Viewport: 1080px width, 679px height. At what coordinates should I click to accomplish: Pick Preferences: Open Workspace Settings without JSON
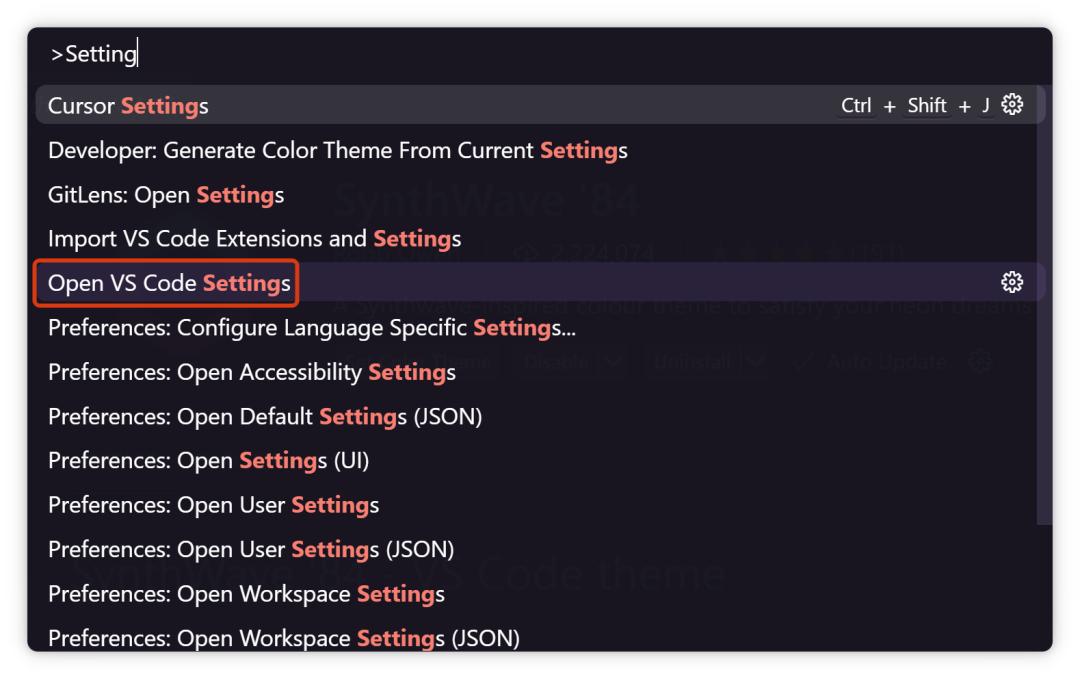[x=540, y=594]
